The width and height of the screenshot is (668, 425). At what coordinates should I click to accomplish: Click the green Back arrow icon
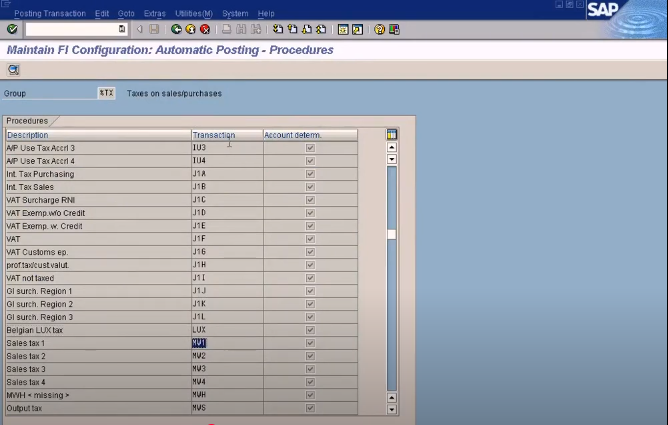point(176,29)
